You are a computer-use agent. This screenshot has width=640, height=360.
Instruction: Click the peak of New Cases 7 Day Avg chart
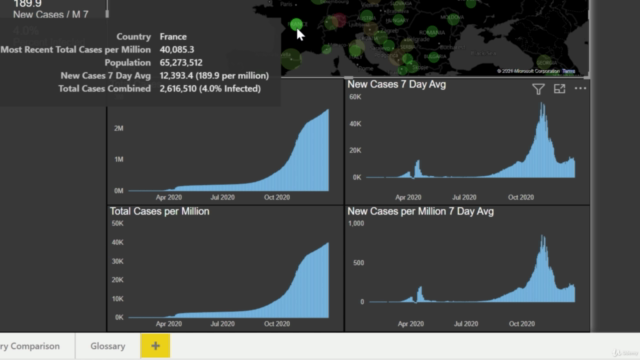click(542, 104)
